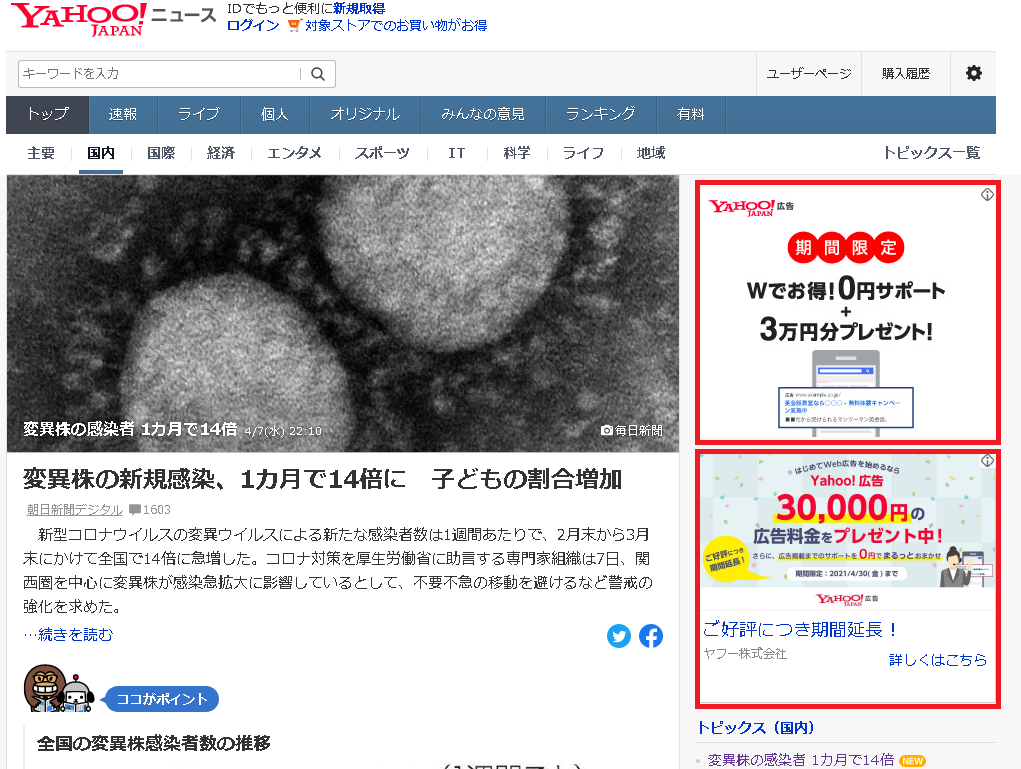This screenshot has height=769, width=1021.
Task: Select the 地域 category
Action: [651, 153]
